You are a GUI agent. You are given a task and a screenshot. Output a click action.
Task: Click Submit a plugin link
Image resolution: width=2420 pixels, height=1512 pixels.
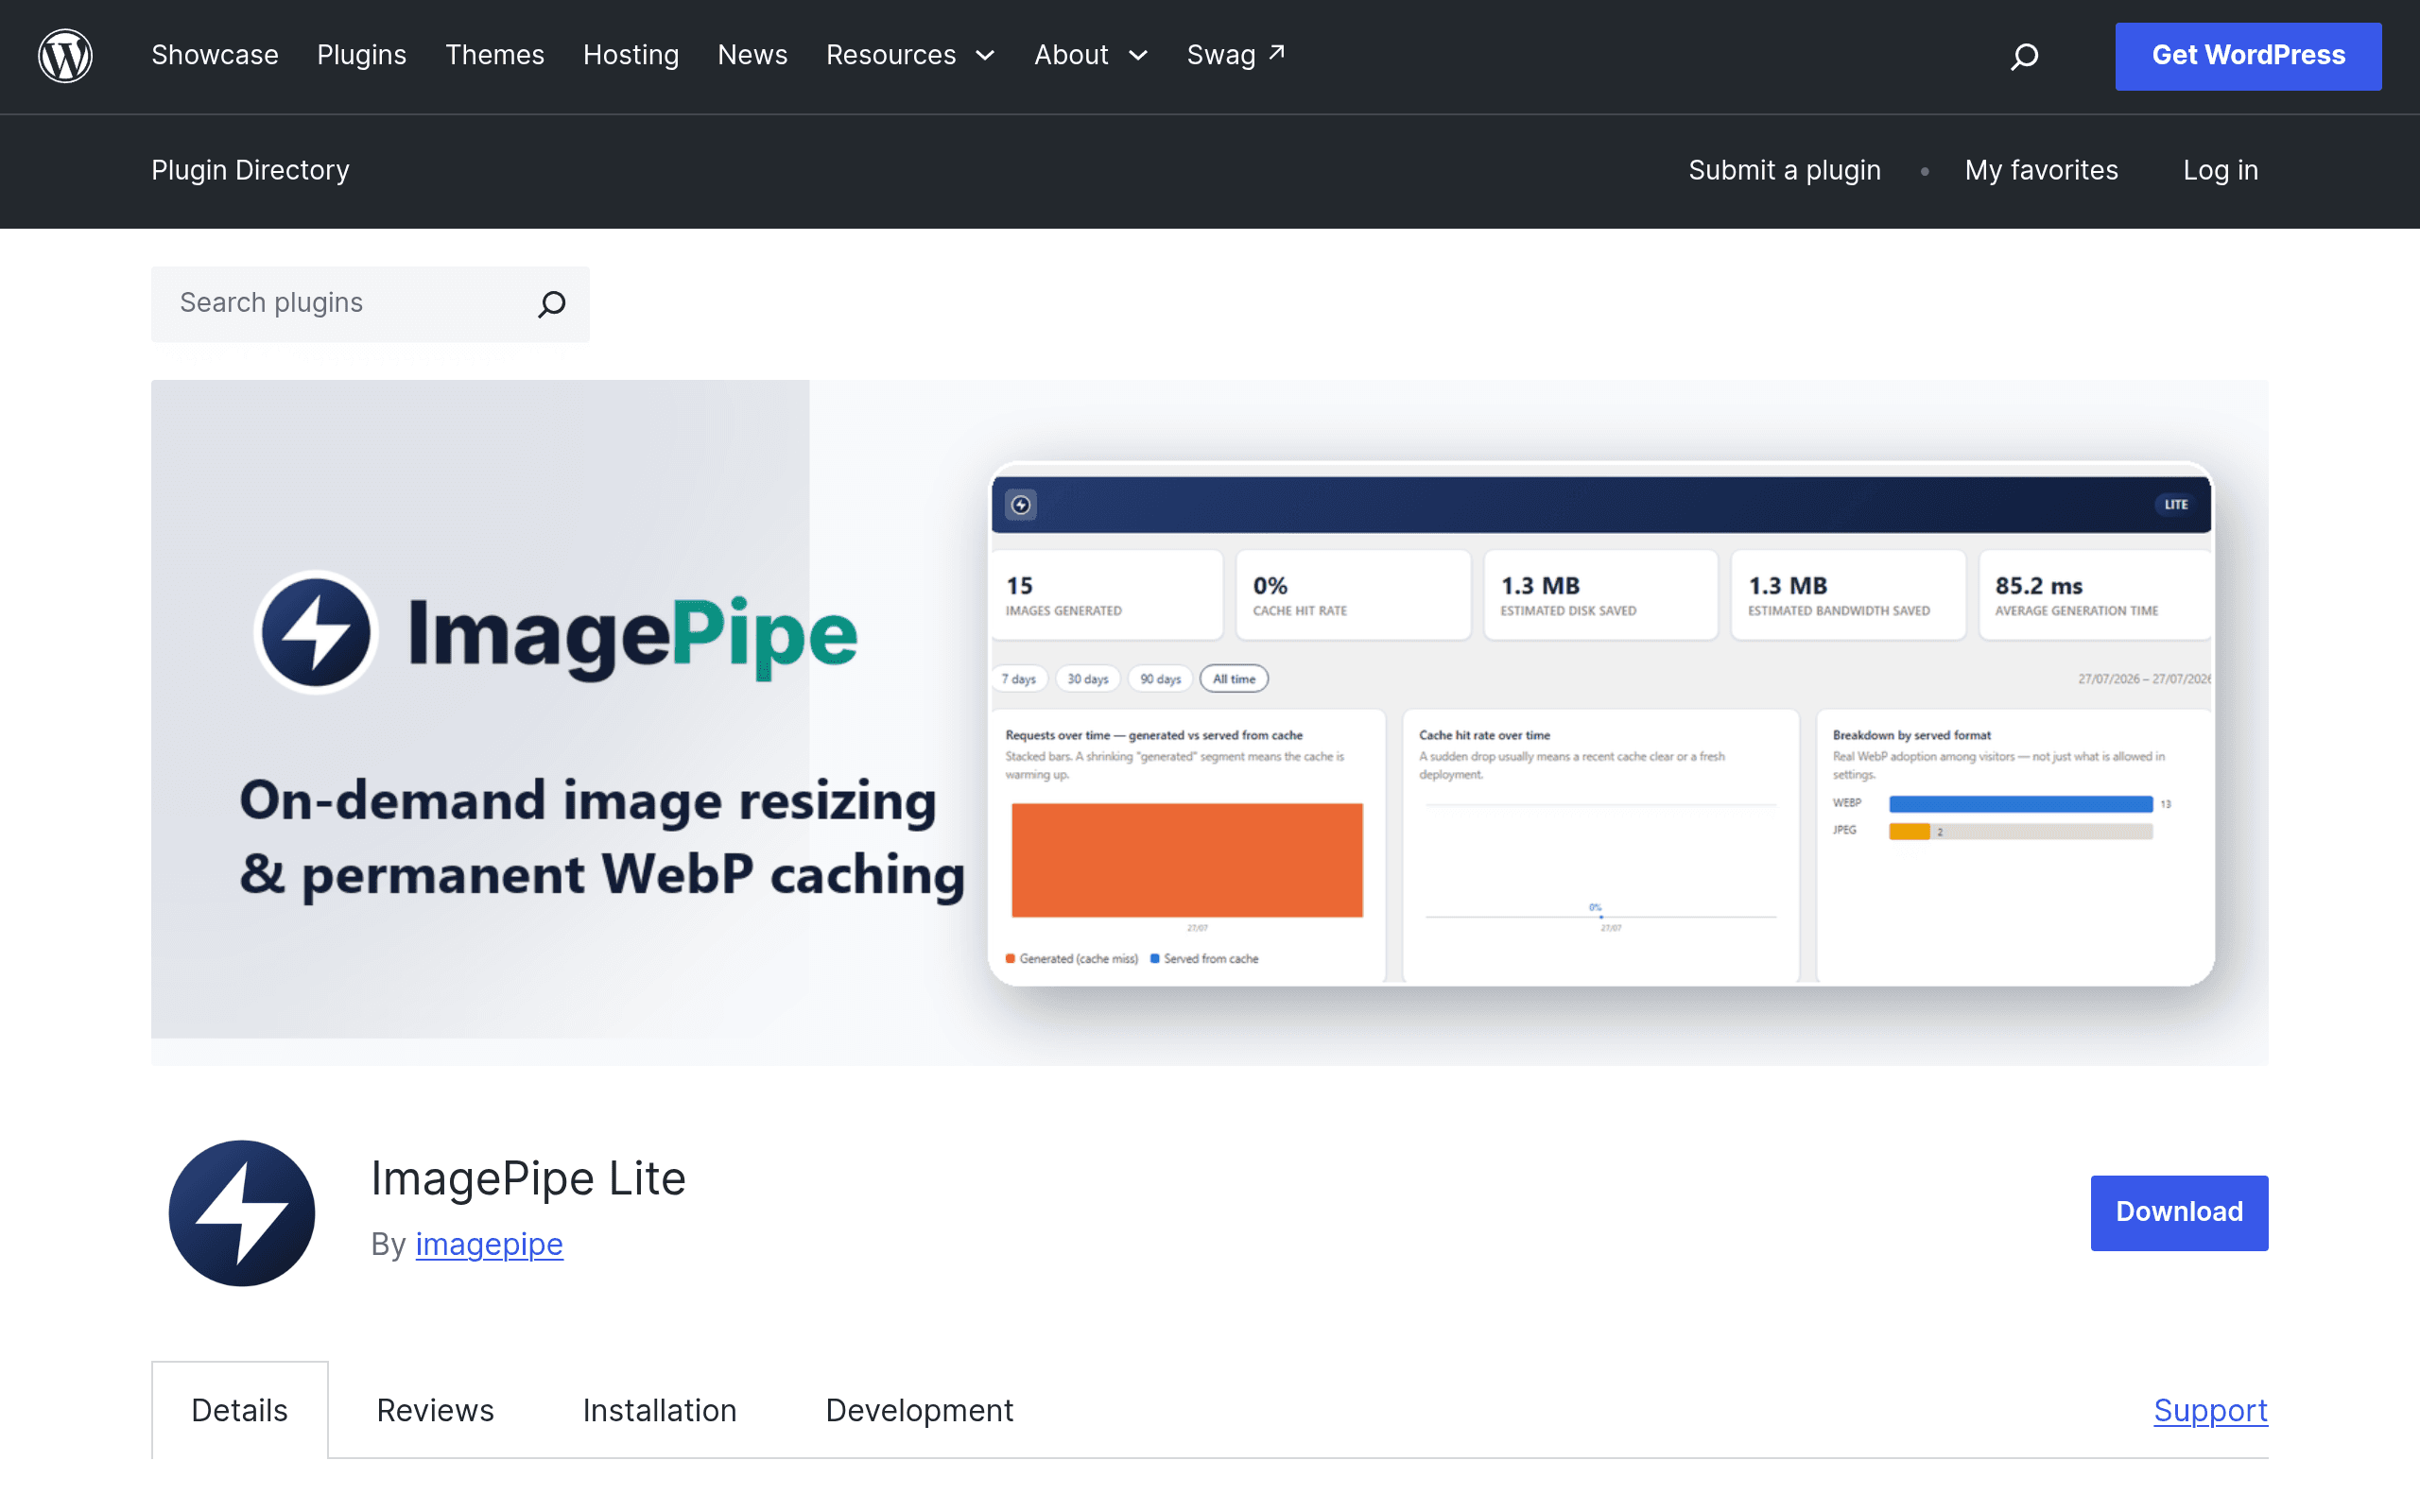click(1785, 170)
